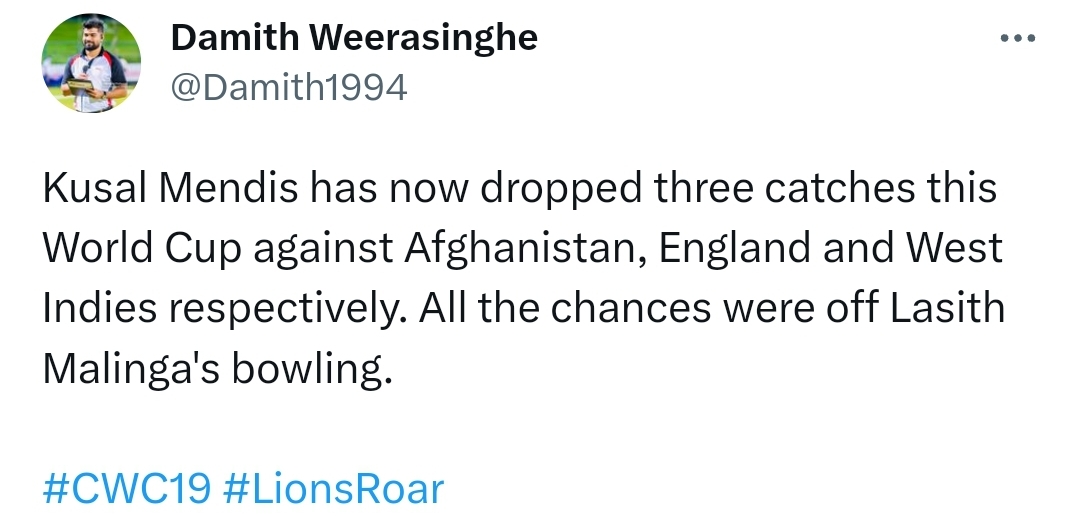Click the word "England" in the tweet body

click(734, 249)
